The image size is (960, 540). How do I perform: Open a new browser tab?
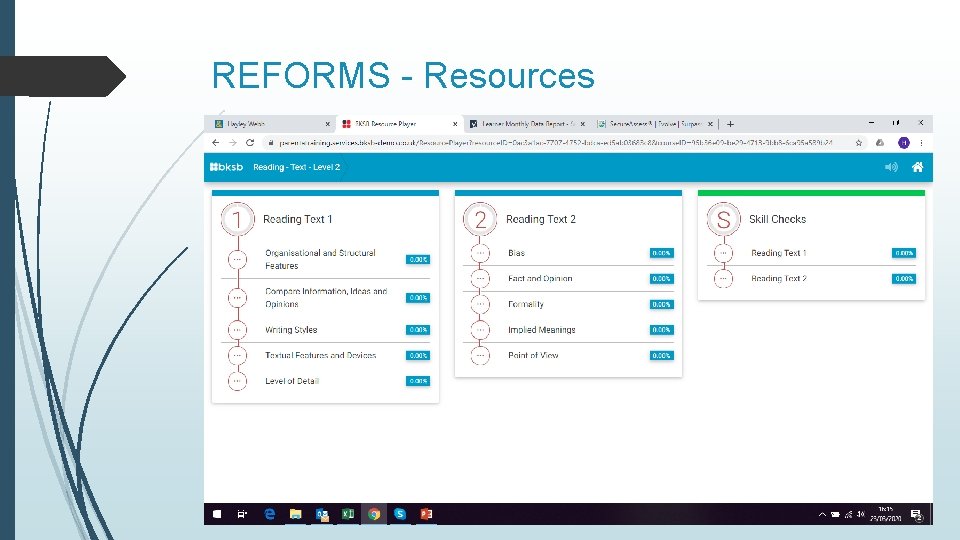coord(730,124)
